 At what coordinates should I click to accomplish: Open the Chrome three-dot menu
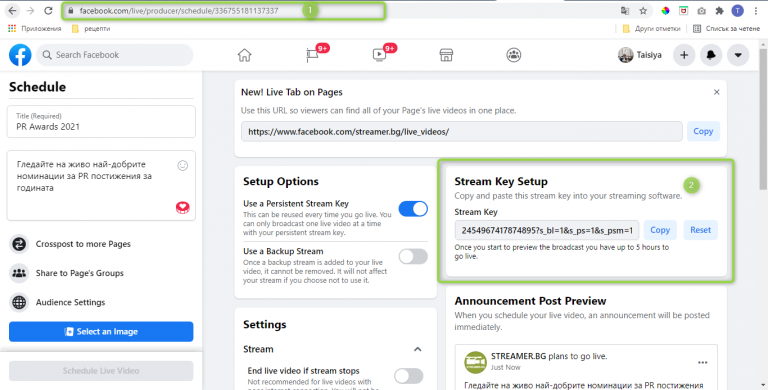(756, 11)
